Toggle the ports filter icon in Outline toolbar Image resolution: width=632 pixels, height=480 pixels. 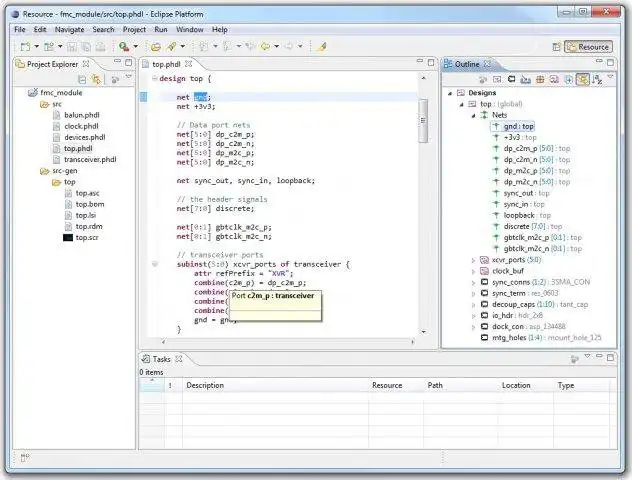(x=526, y=79)
